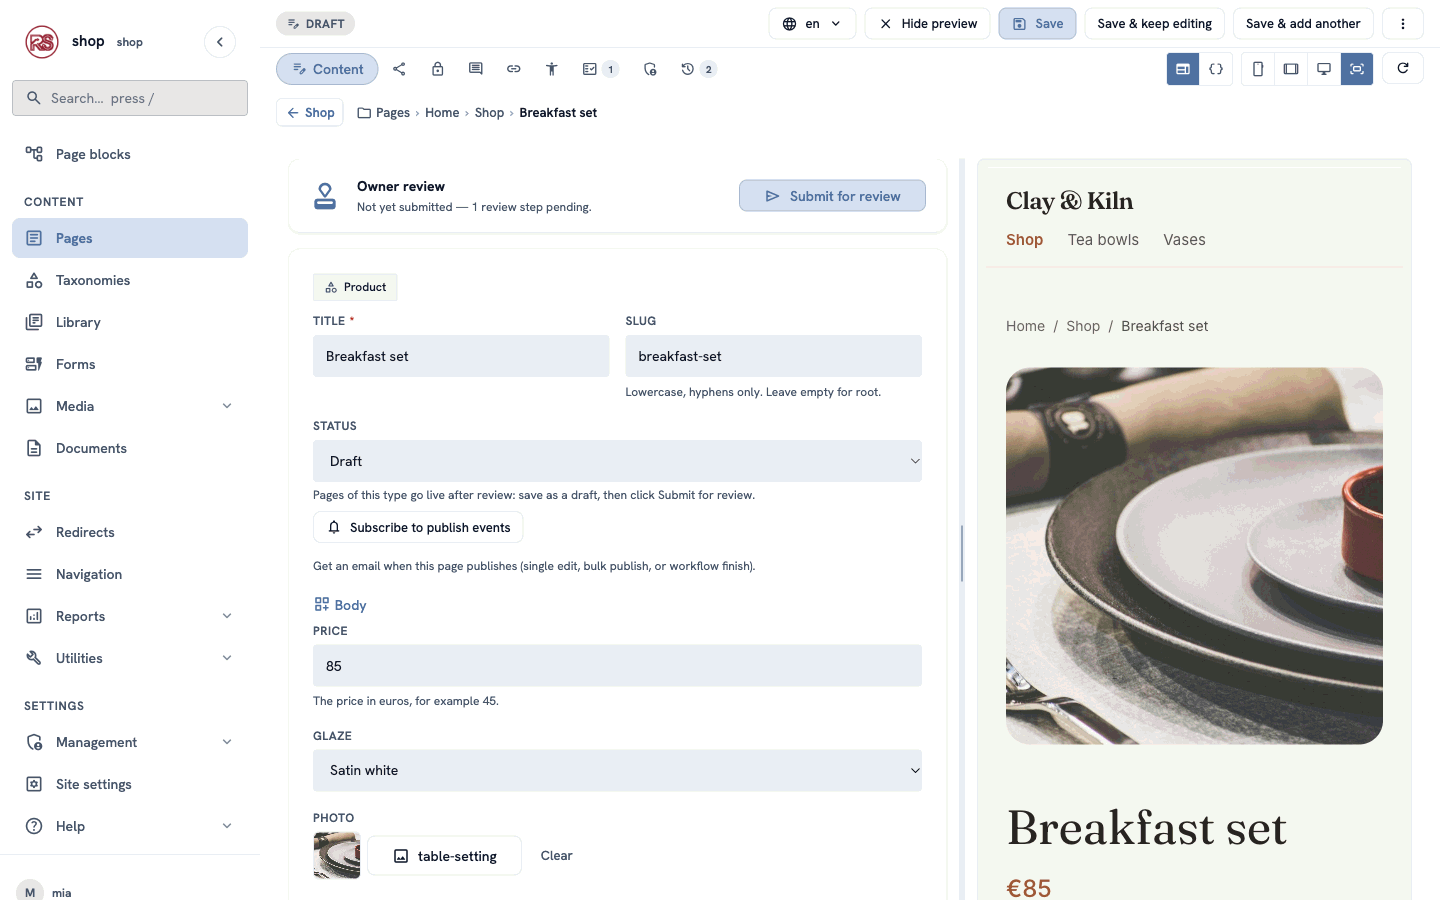The width and height of the screenshot is (1440, 900).
Task: Open the shield privacy tab icon
Action: coord(649,69)
